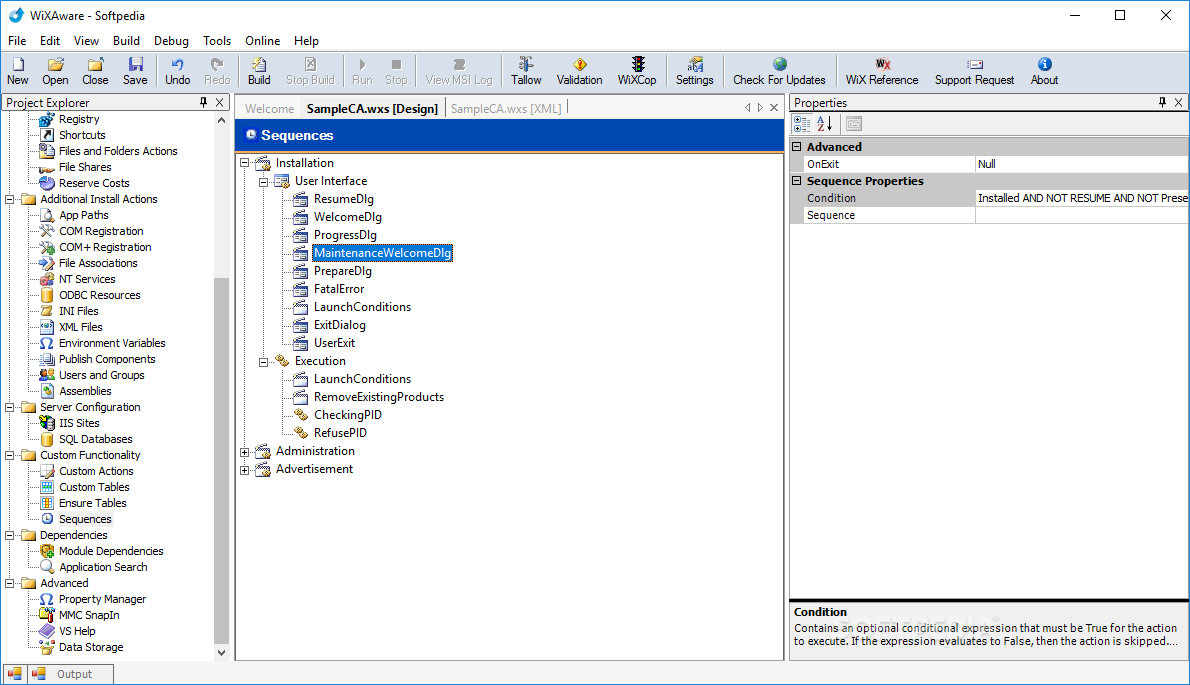Open a project with the Open icon
Image resolution: width=1190 pixels, height=685 pixels.
click(x=55, y=71)
